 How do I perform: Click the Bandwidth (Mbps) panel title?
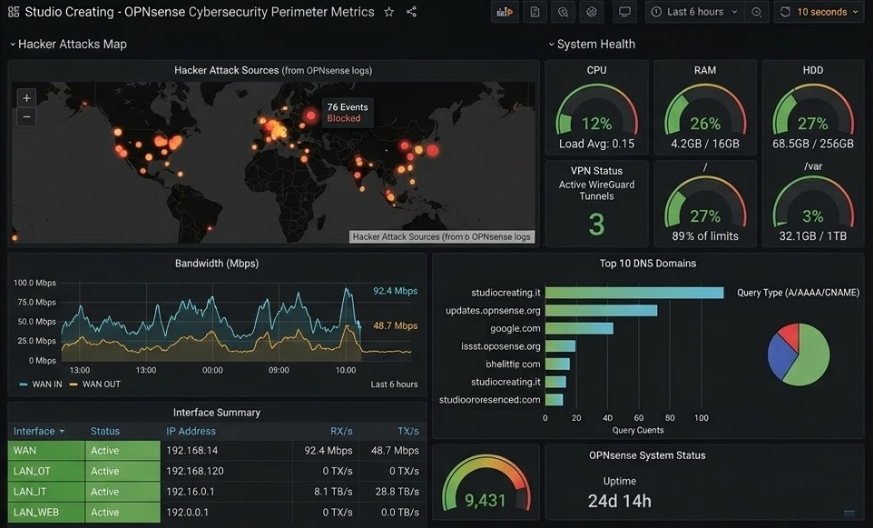point(216,263)
